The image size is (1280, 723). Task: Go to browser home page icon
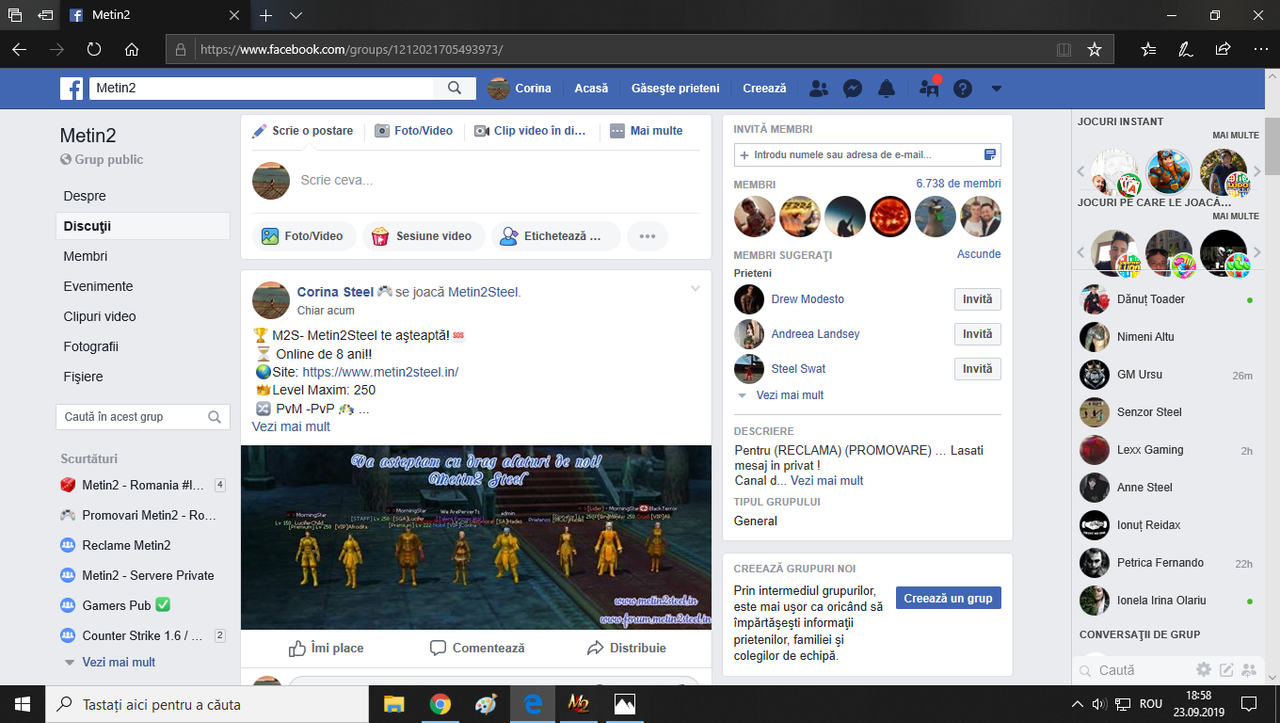[x=131, y=49]
